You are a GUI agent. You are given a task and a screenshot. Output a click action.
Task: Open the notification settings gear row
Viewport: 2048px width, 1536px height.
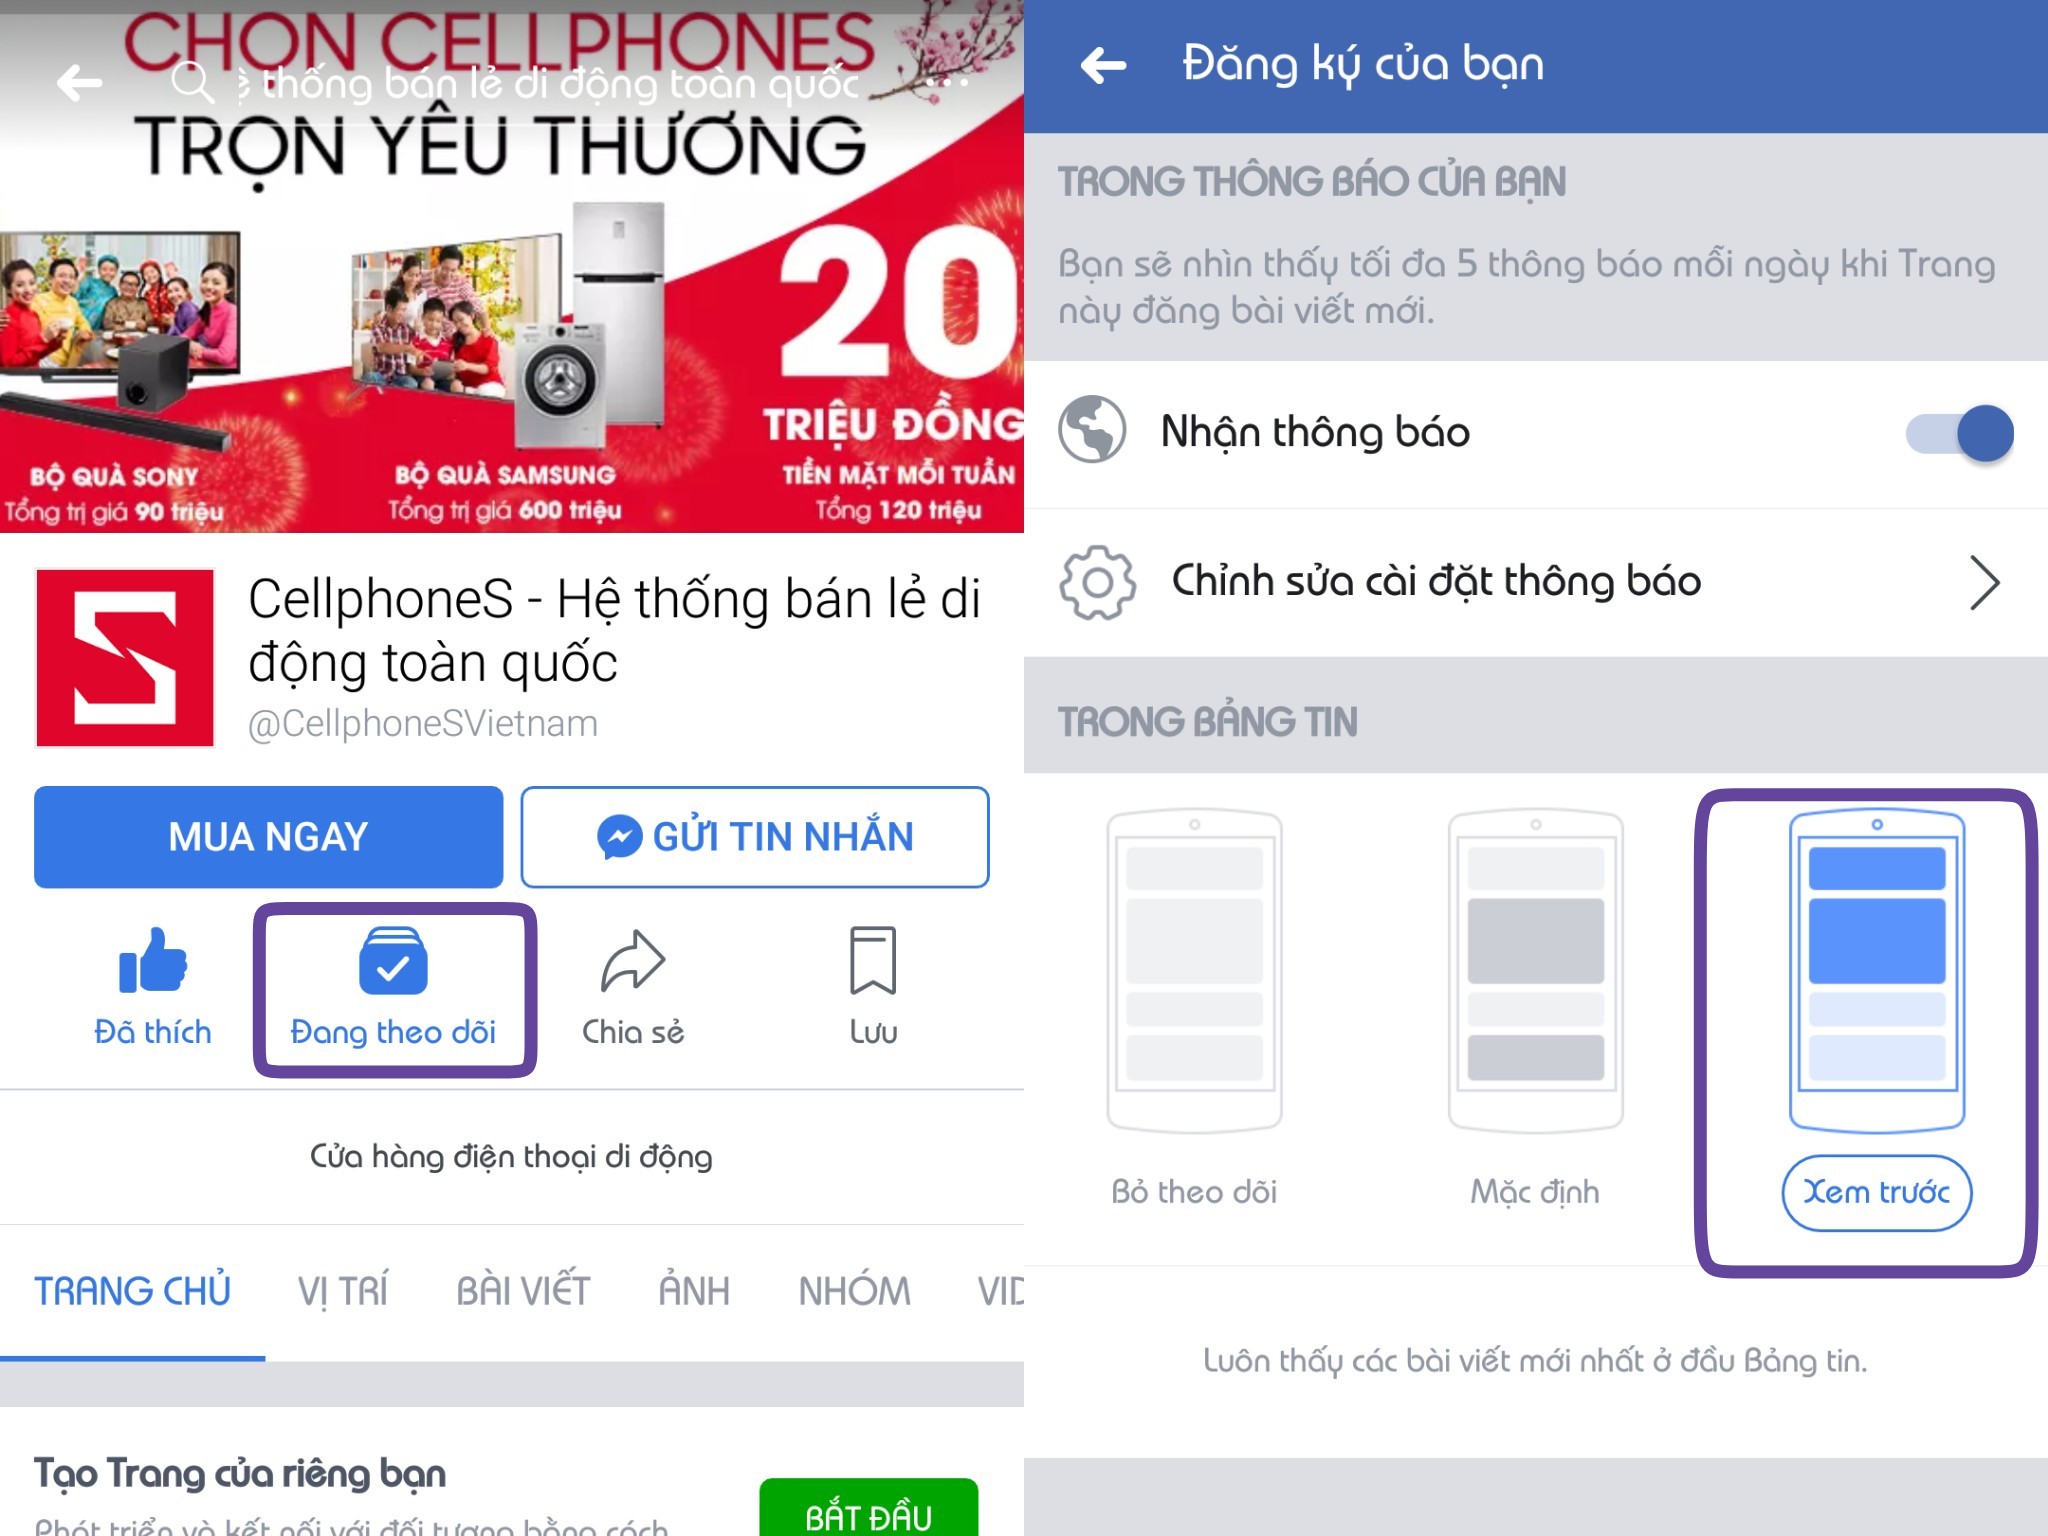tap(1536, 582)
